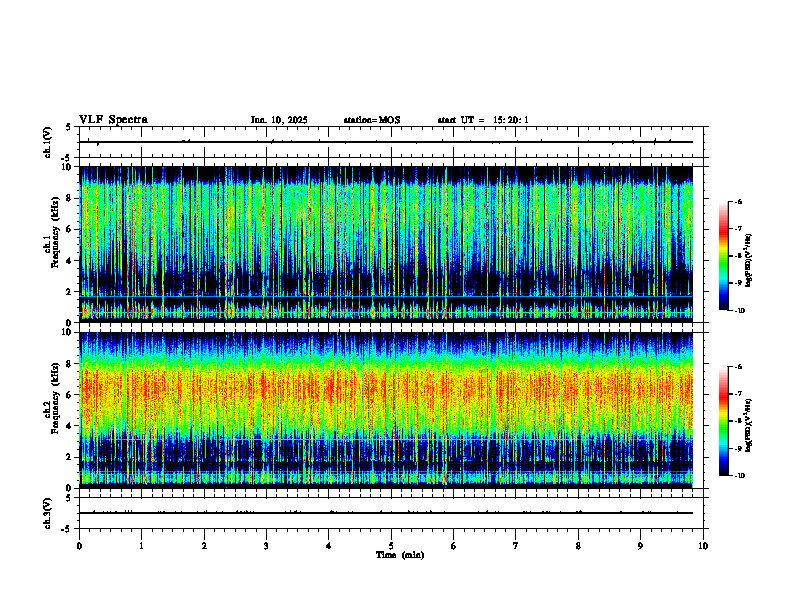Click time axis tick label "9"
792x612 pixels.
coord(640,546)
